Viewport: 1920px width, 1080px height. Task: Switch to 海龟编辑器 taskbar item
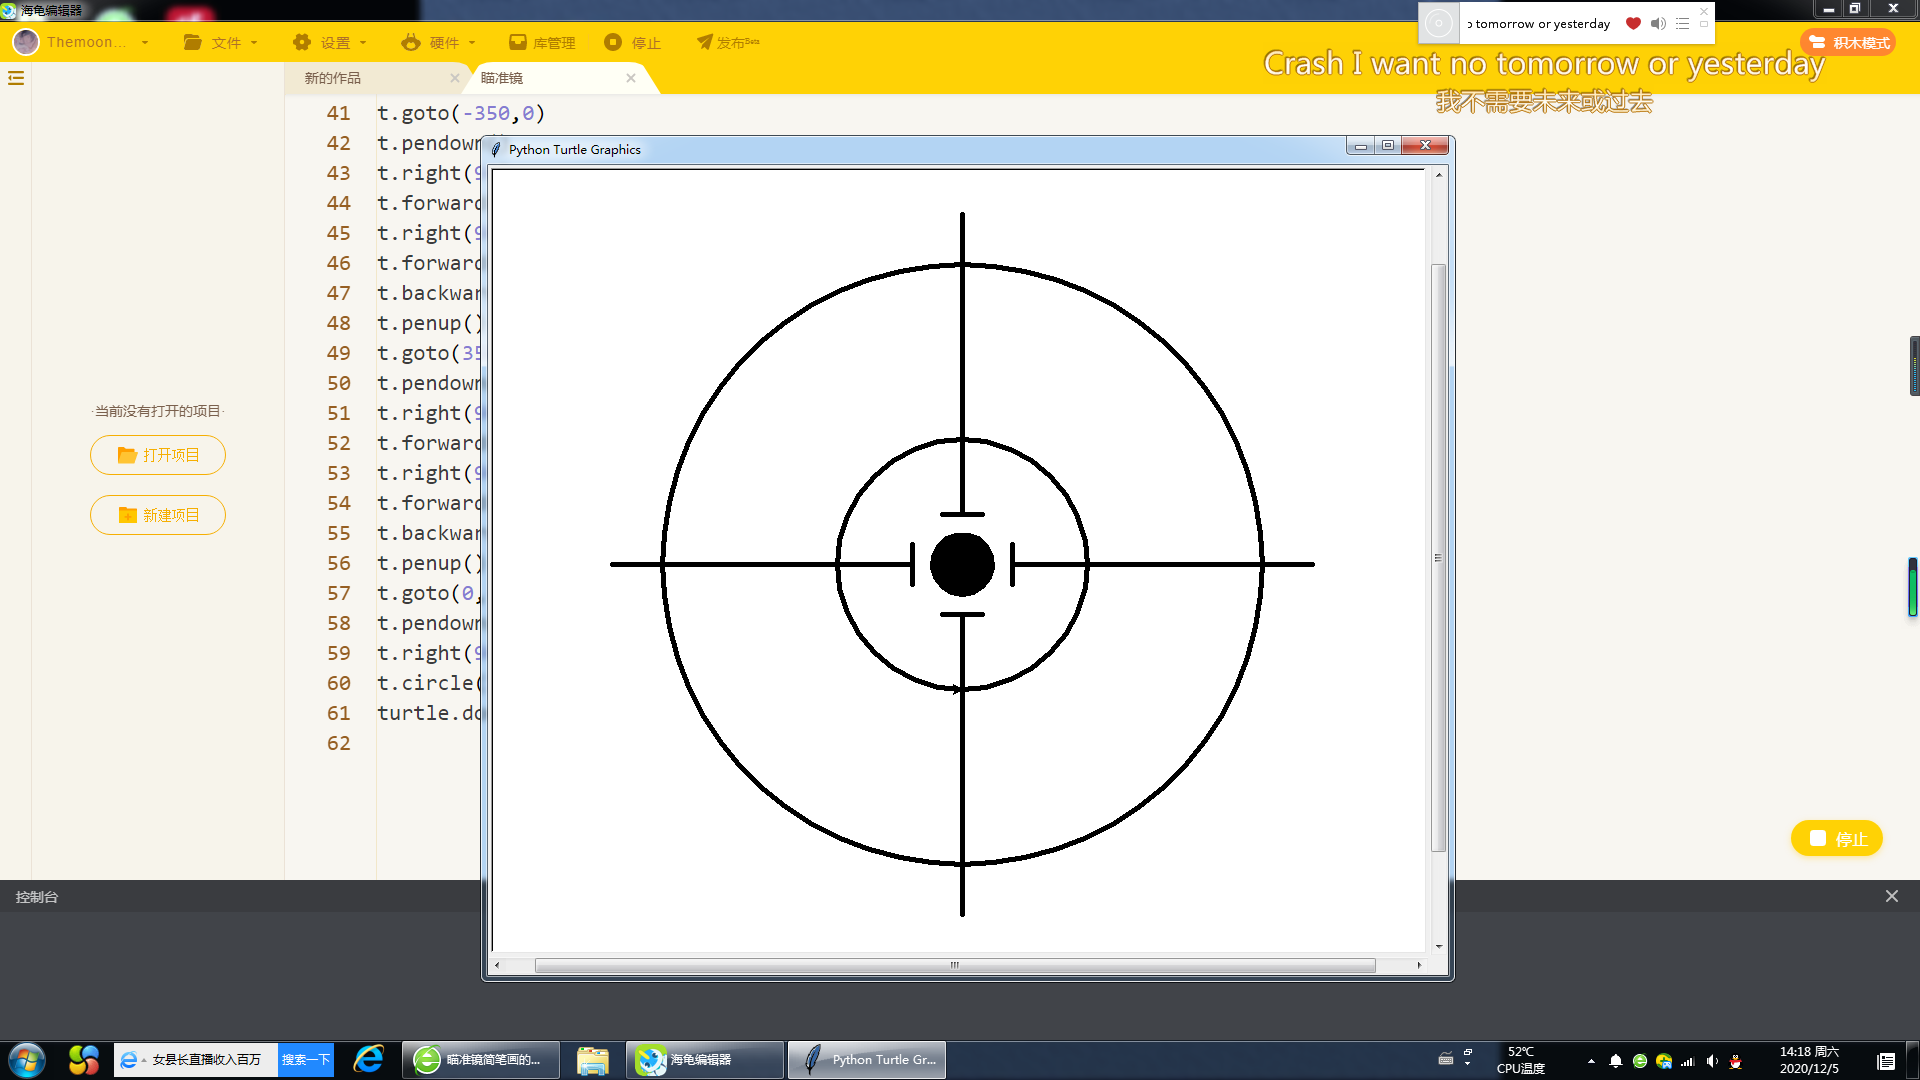pos(705,1060)
